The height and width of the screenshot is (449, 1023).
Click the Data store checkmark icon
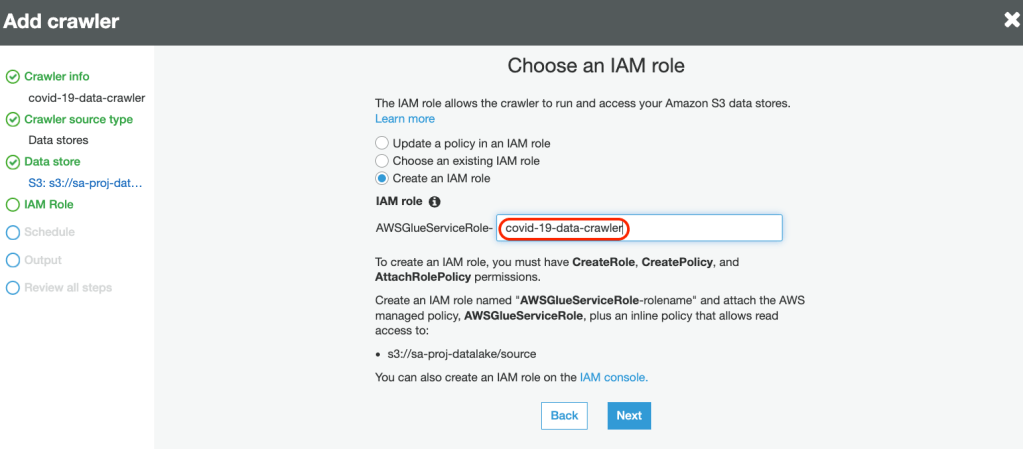pyautogui.click(x=13, y=162)
